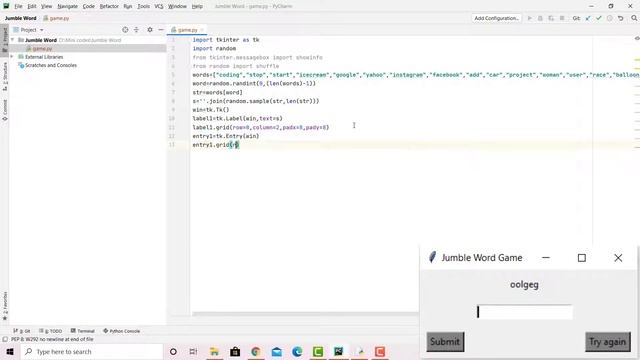The width and height of the screenshot is (640, 360).
Task: Click Submit button in Jumble Word Game
Action: pos(445,342)
